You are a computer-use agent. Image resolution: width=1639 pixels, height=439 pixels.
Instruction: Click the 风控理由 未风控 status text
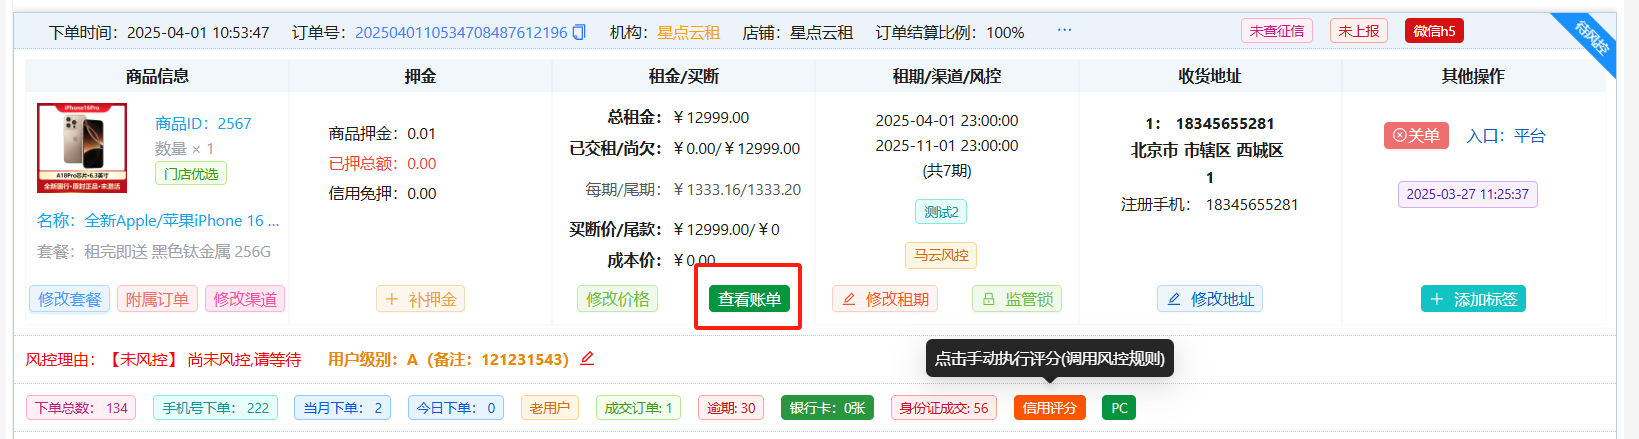(163, 359)
